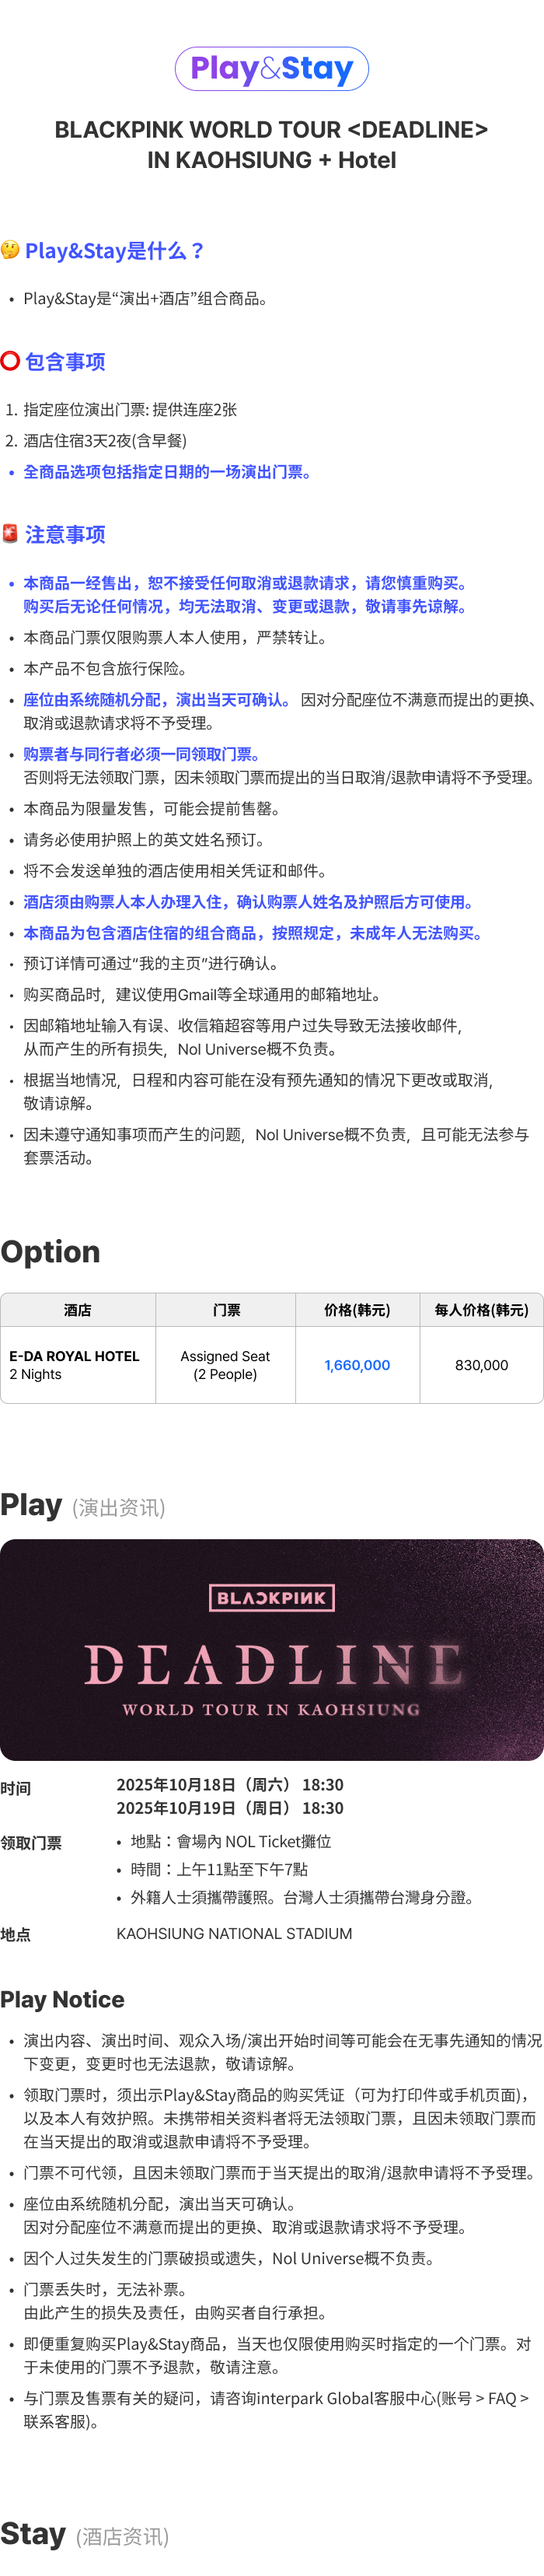Click the Play Notice heading
Image resolution: width=544 pixels, height=2576 pixels.
click(62, 1999)
